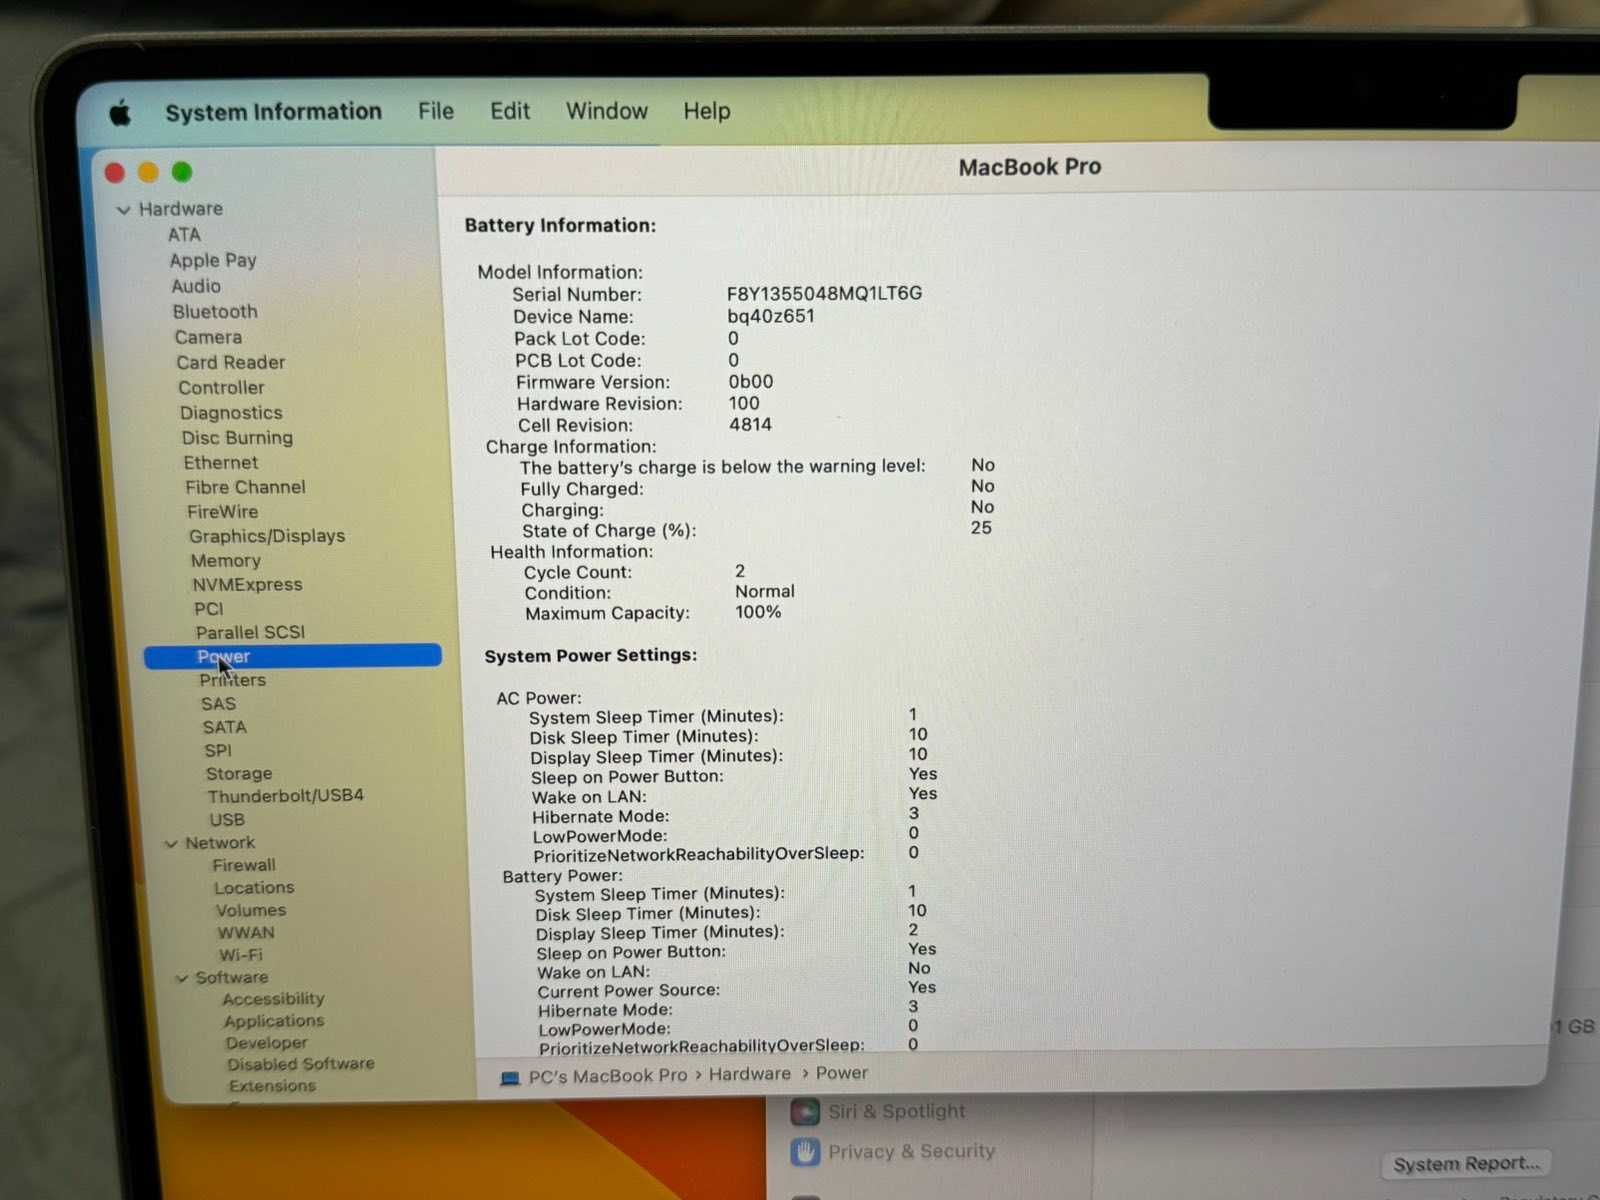
Task: Click System Report button in Settings window
Action: point(1466,1164)
